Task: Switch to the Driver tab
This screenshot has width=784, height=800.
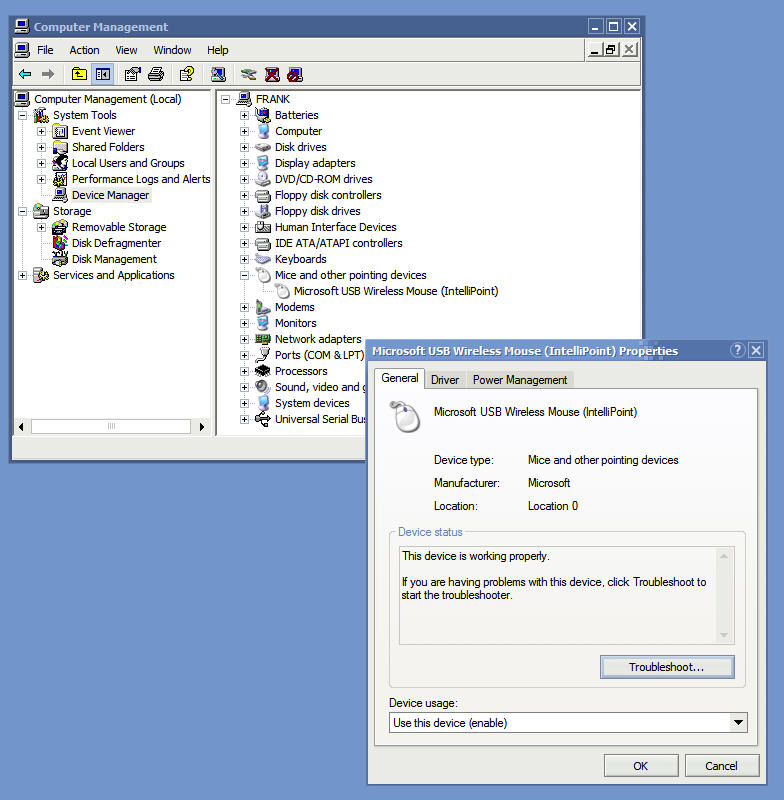Action: click(445, 380)
